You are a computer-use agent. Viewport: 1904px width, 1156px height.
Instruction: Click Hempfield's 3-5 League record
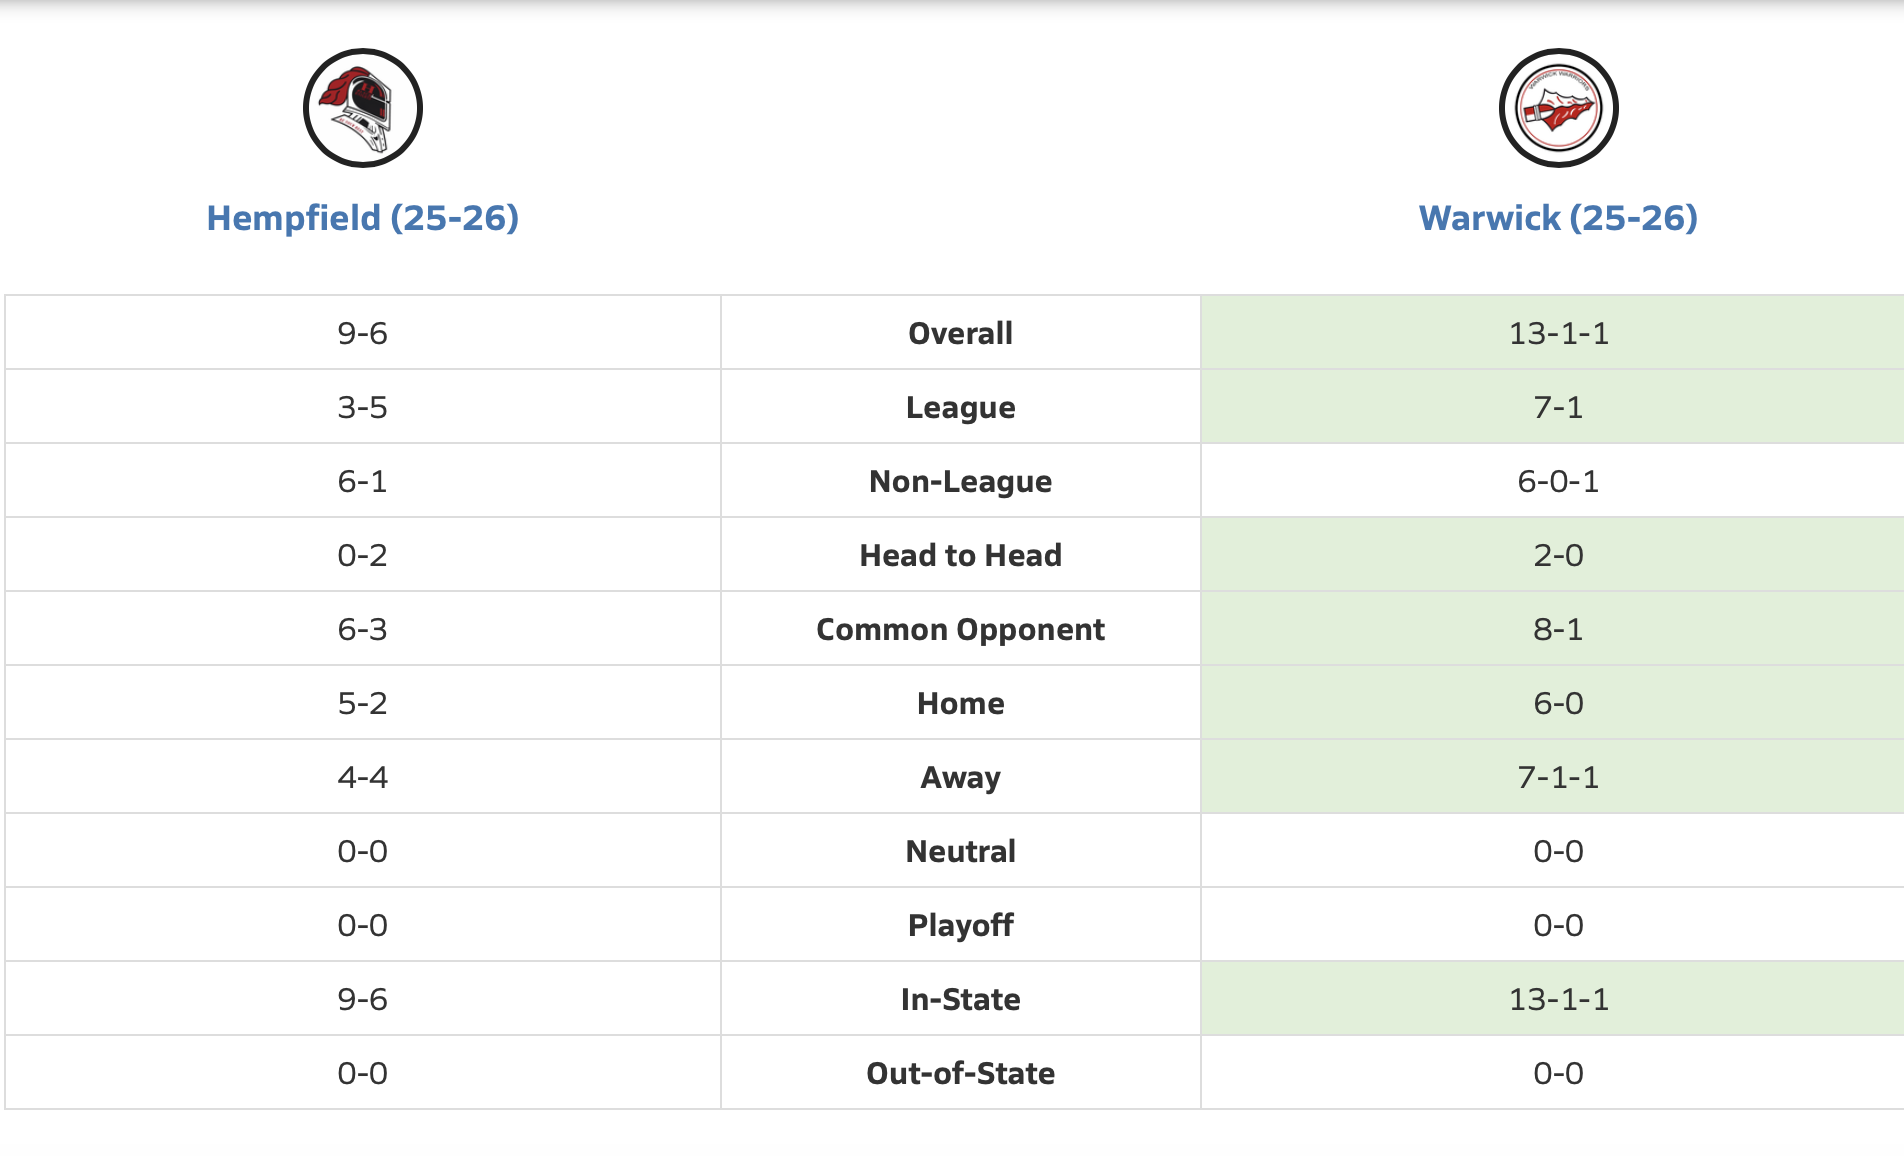pyautogui.click(x=362, y=407)
